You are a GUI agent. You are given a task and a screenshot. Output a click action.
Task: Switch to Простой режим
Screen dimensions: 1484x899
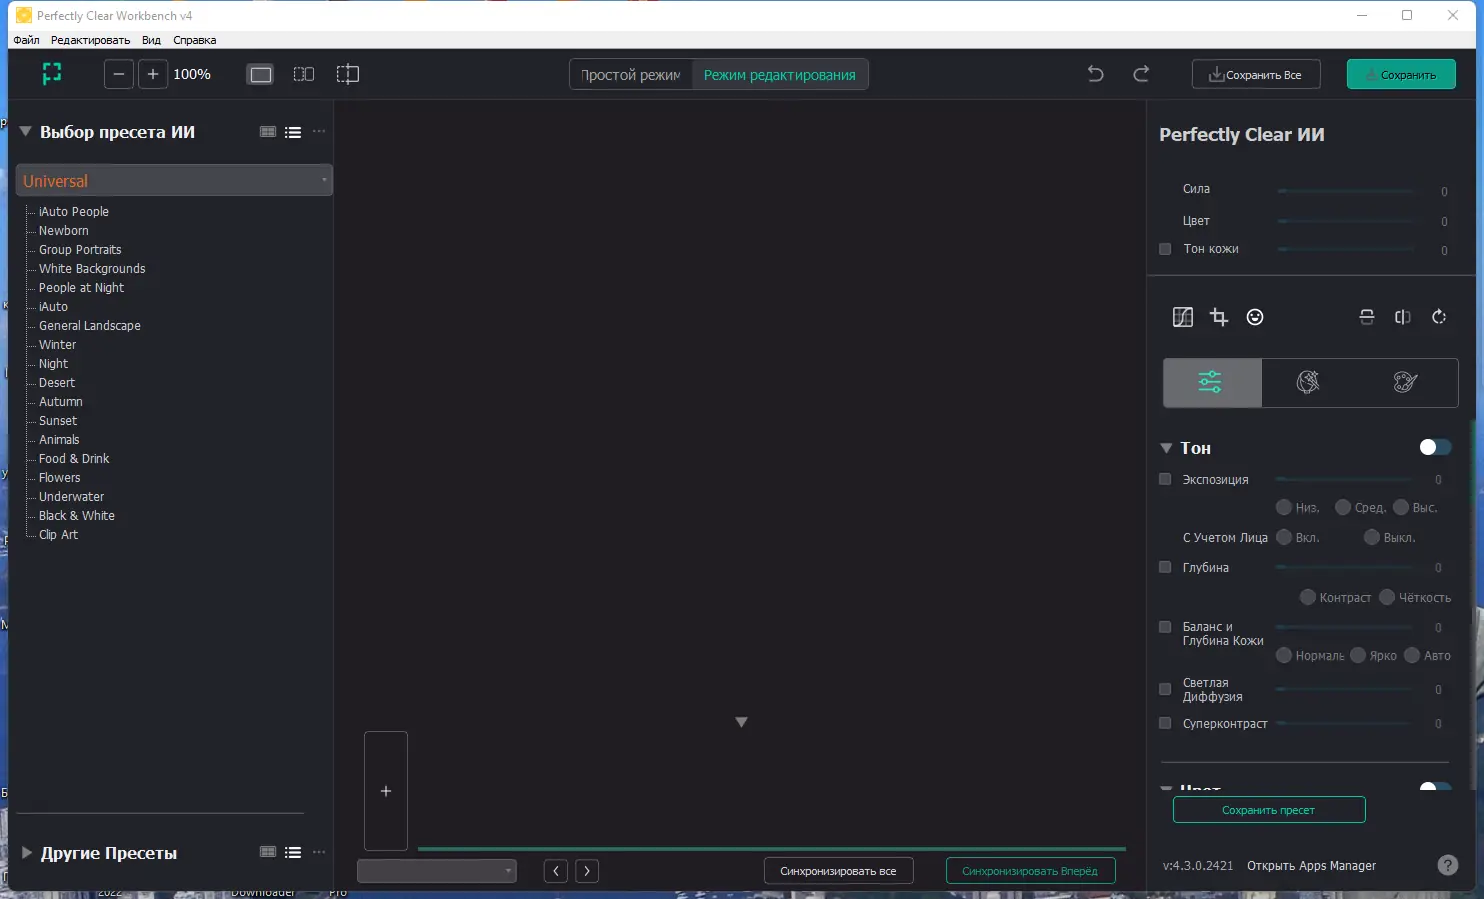click(x=631, y=75)
